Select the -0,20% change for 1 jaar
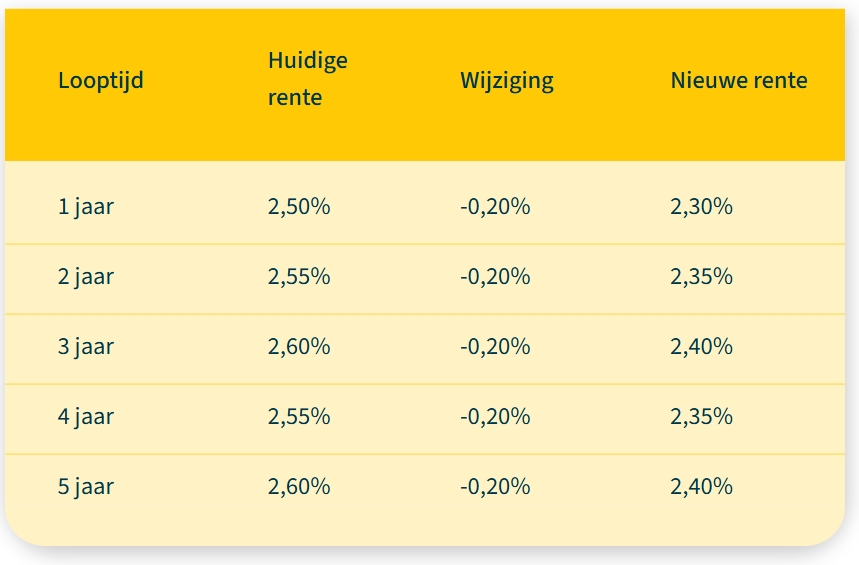The height and width of the screenshot is (565, 859). [494, 207]
